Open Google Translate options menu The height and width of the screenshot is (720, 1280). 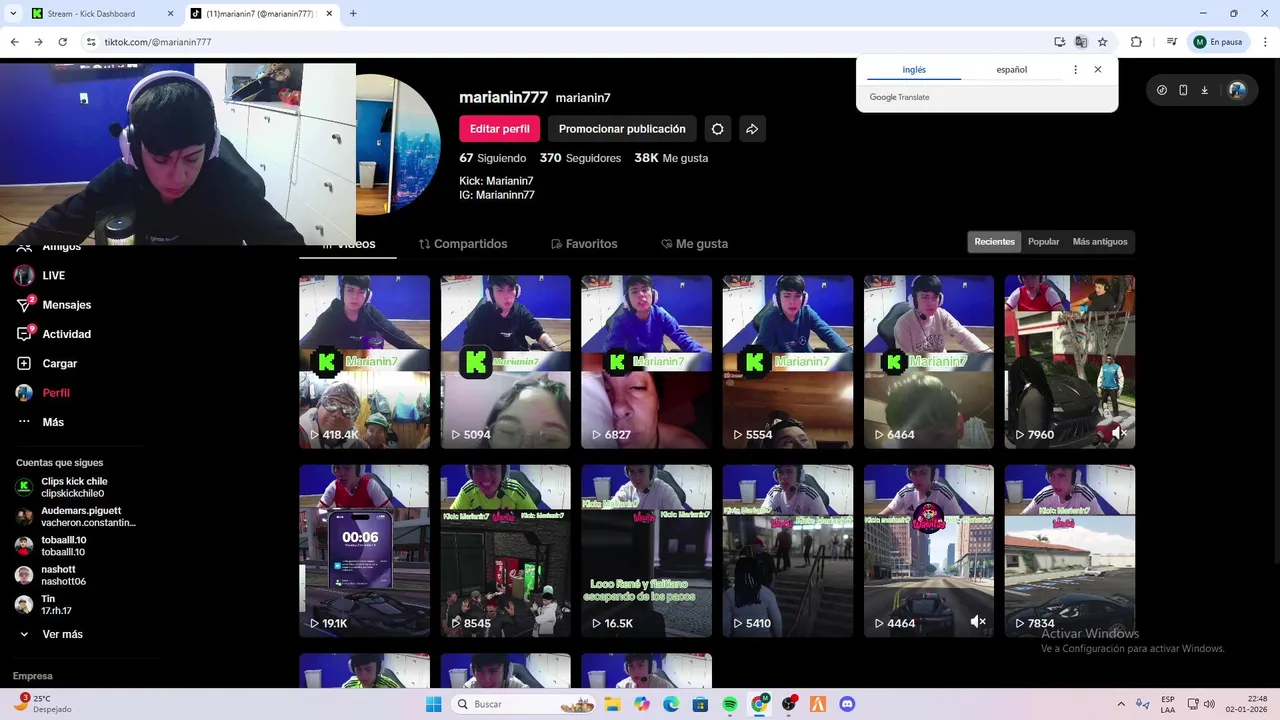(x=1075, y=70)
